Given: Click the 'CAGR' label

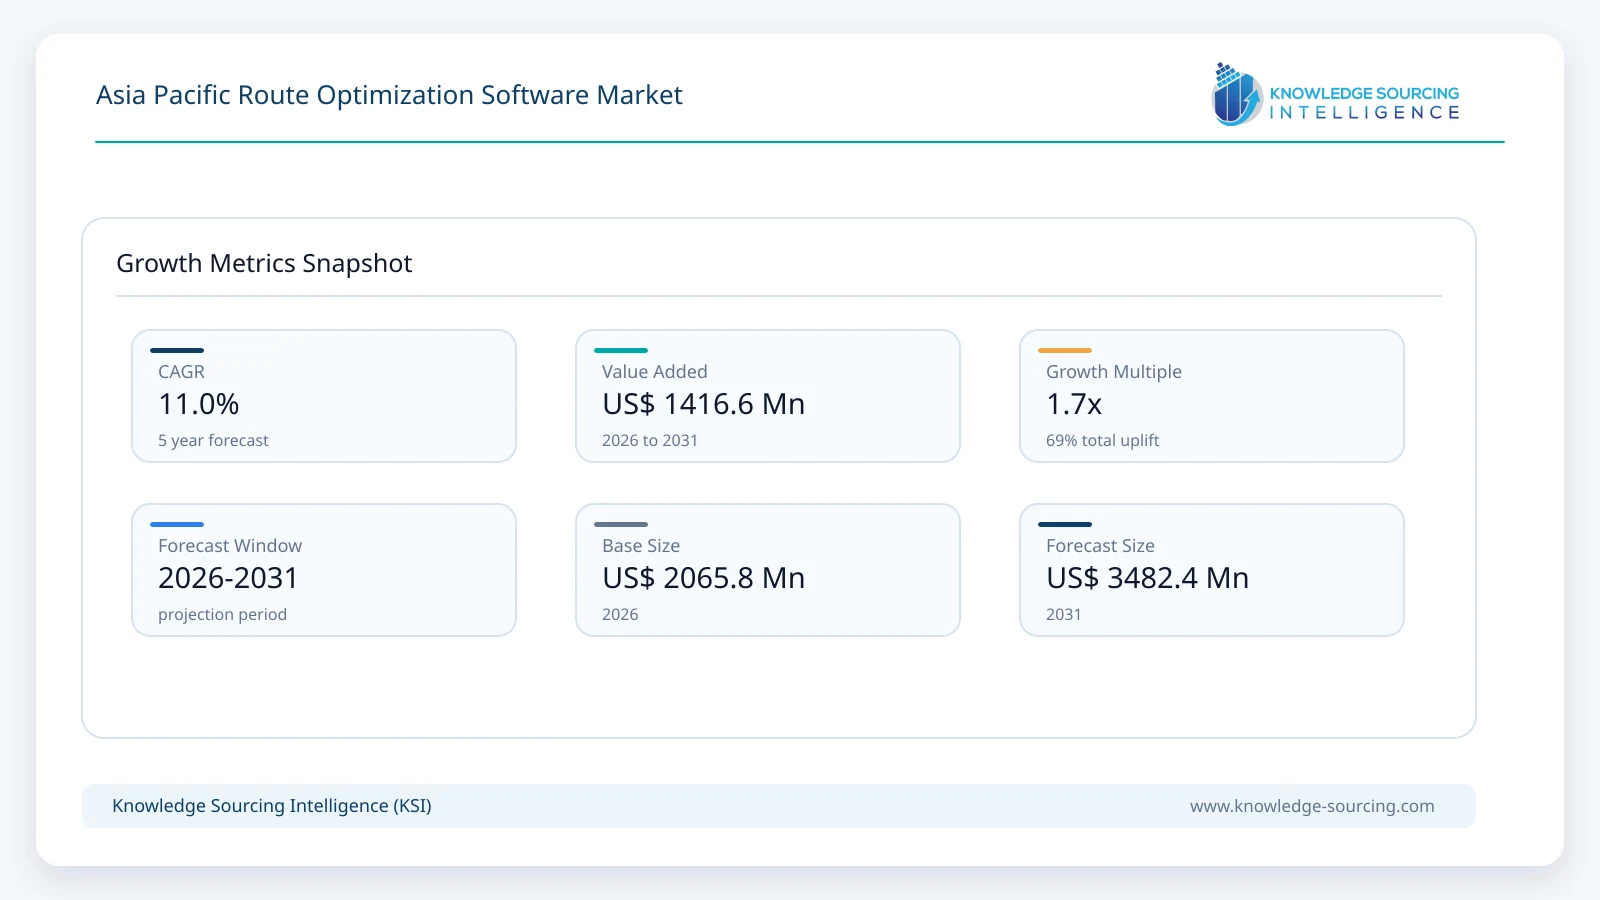Looking at the screenshot, I should [x=181, y=372].
